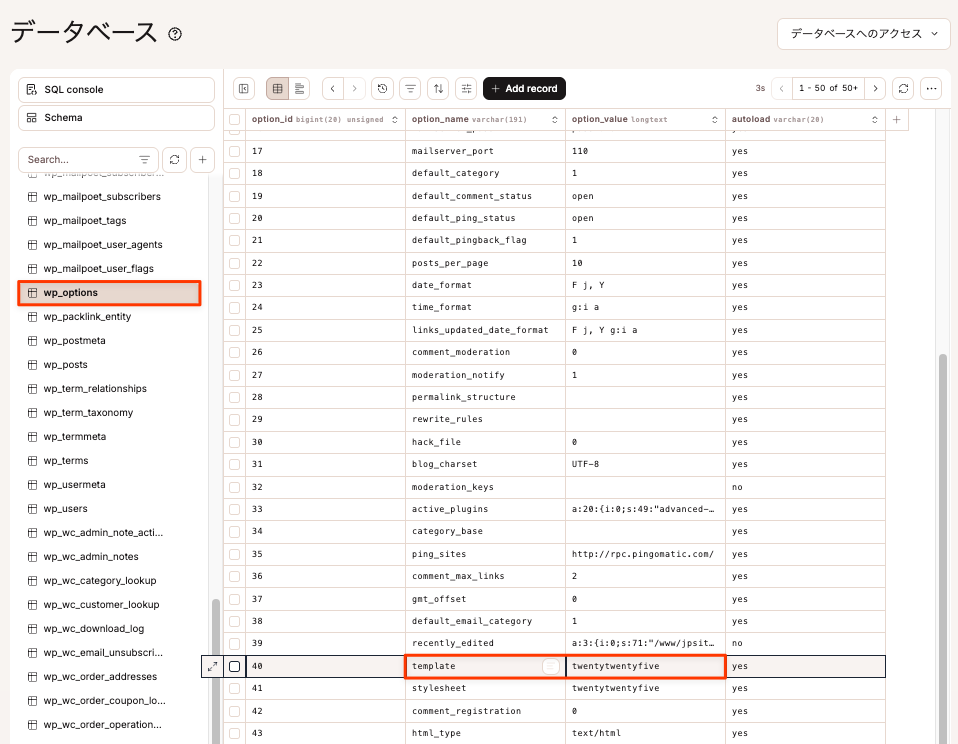Go back in navigation history
Image resolution: width=958 pixels, height=744 pixels.
tap(332, 89)
